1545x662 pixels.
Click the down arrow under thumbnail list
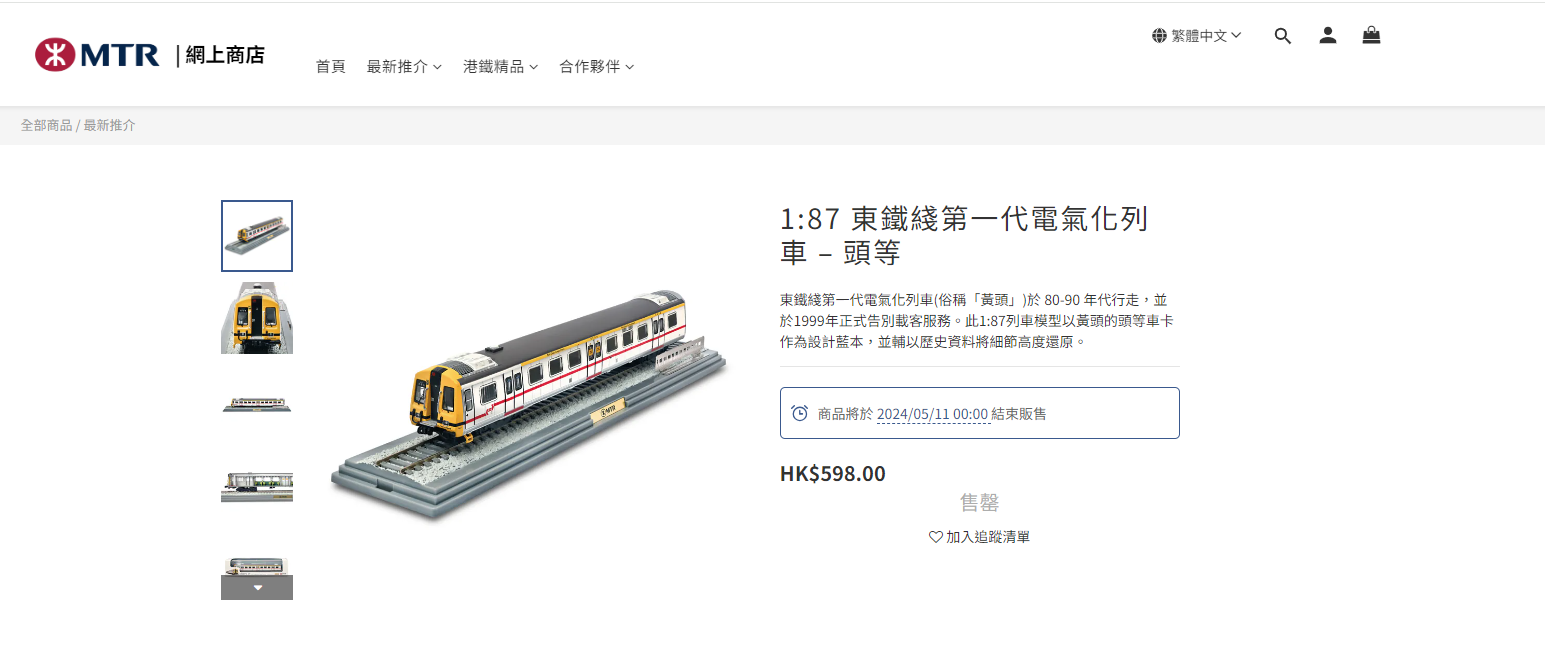pos(257,588)
